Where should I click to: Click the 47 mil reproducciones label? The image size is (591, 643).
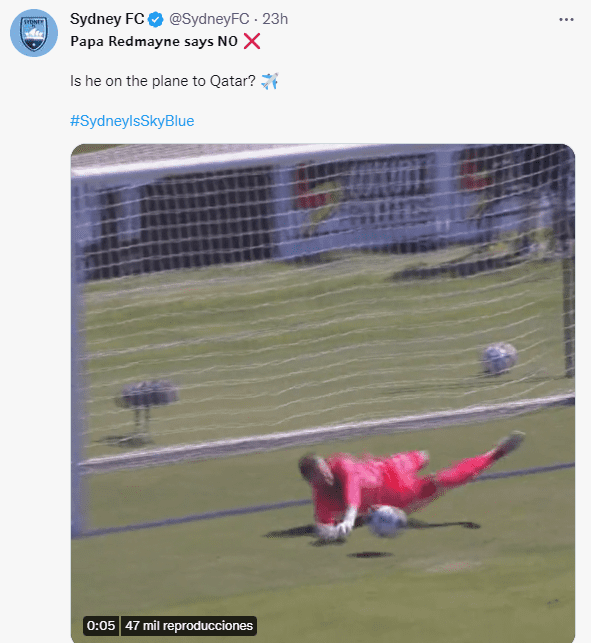pyautogui.click(x=189, y=625)
